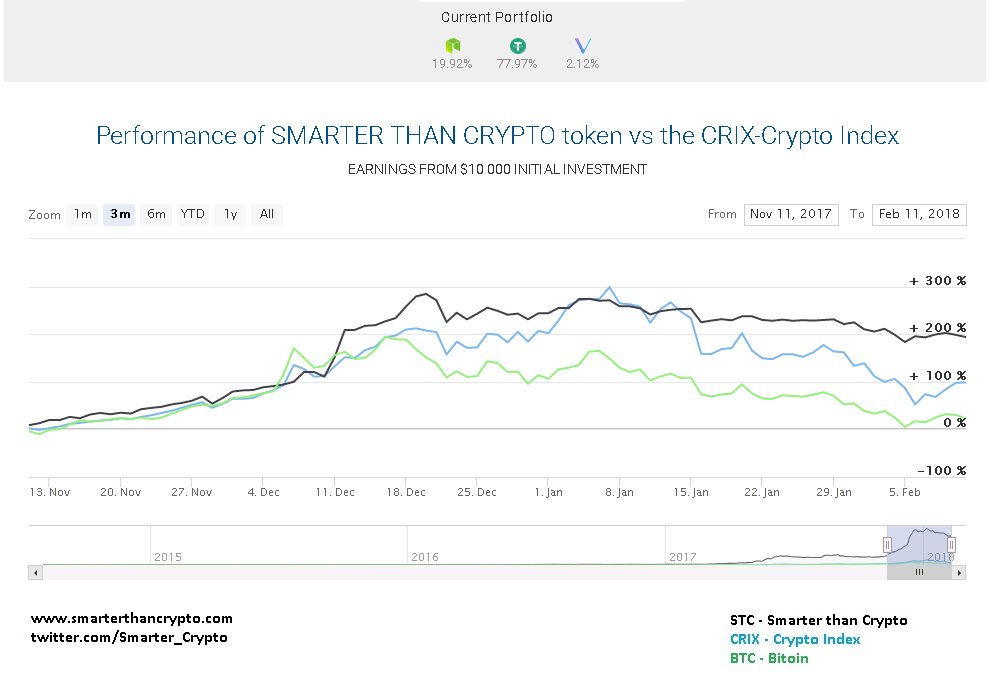Set chart zoom to 6m
The image size is (990, 683).
[x=156, y=215]
